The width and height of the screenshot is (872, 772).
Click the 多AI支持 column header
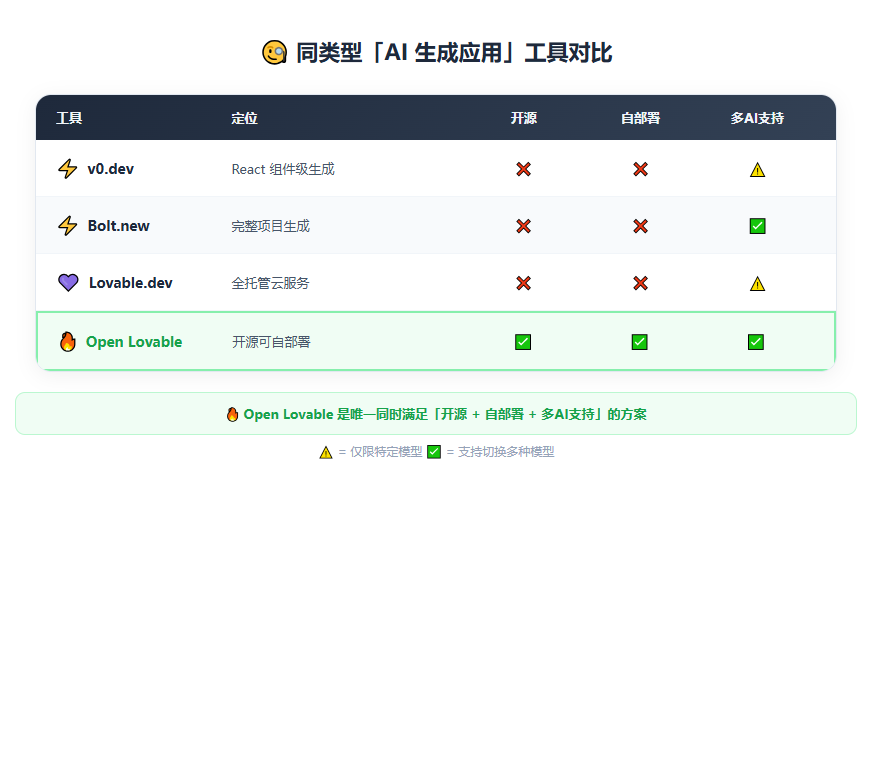(x=757, y=118)
